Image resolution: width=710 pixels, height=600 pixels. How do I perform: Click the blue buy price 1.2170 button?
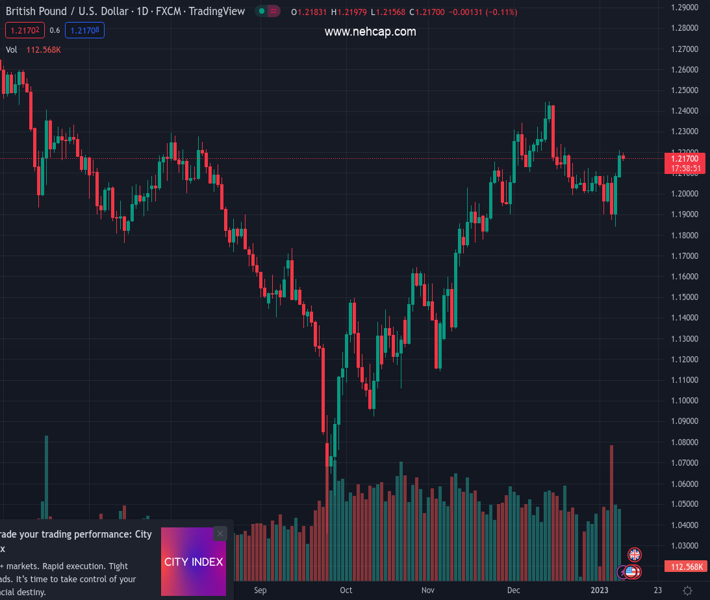[85, 31]
